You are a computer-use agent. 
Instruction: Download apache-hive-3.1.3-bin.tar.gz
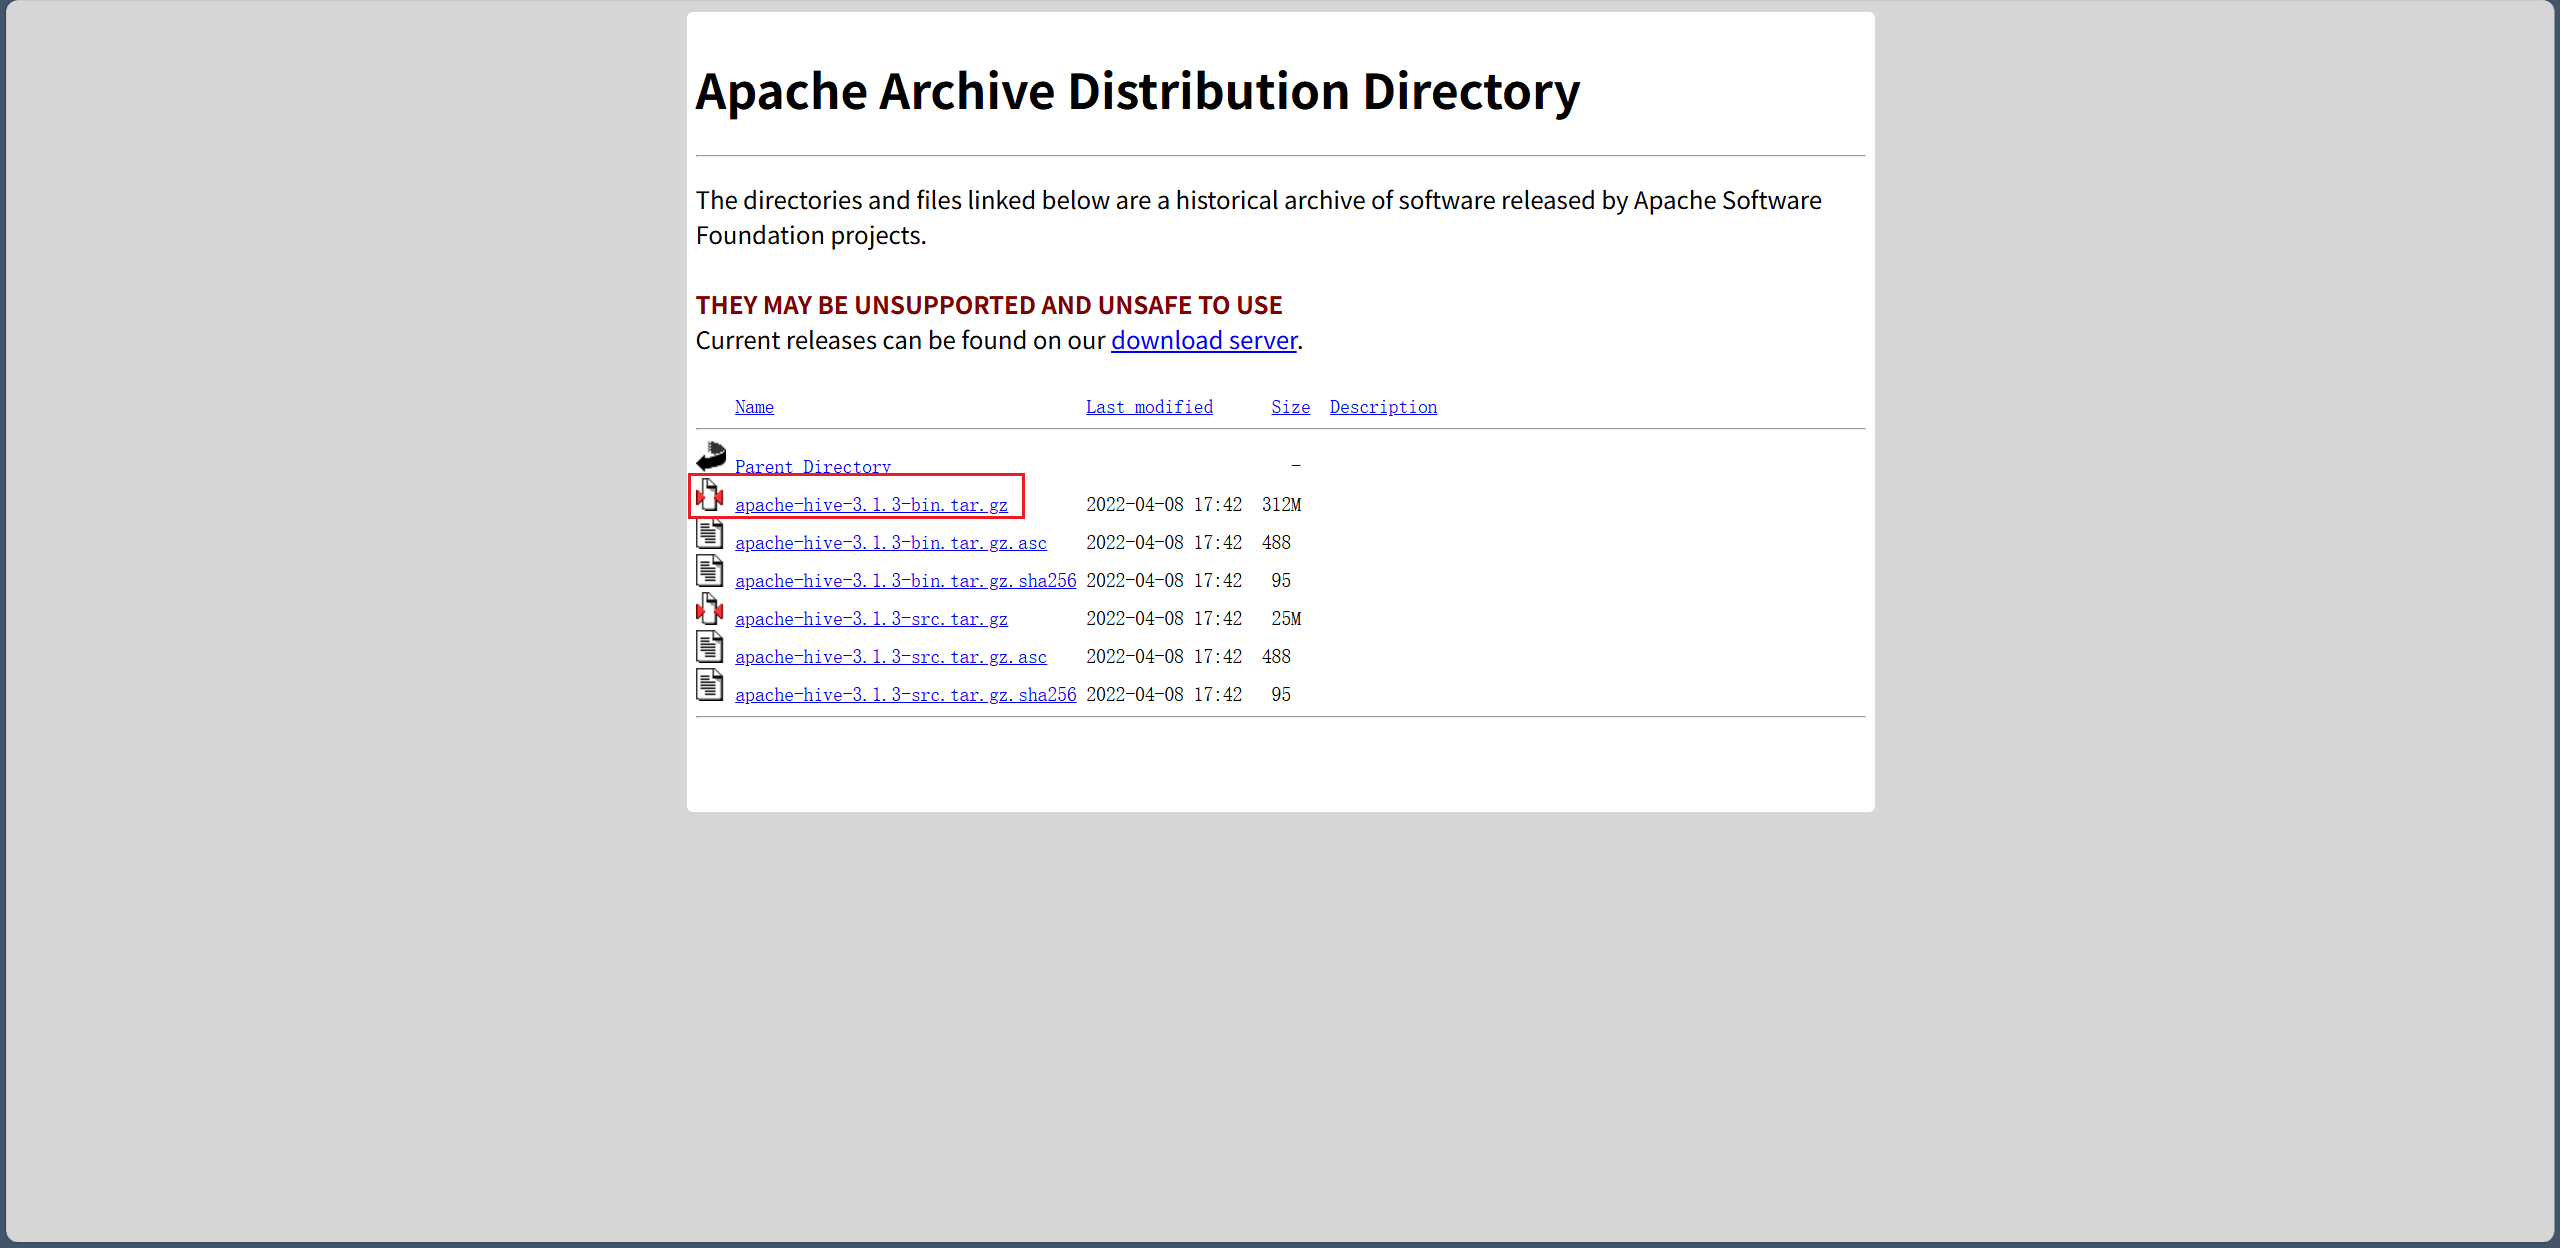[x=871, y=505]
